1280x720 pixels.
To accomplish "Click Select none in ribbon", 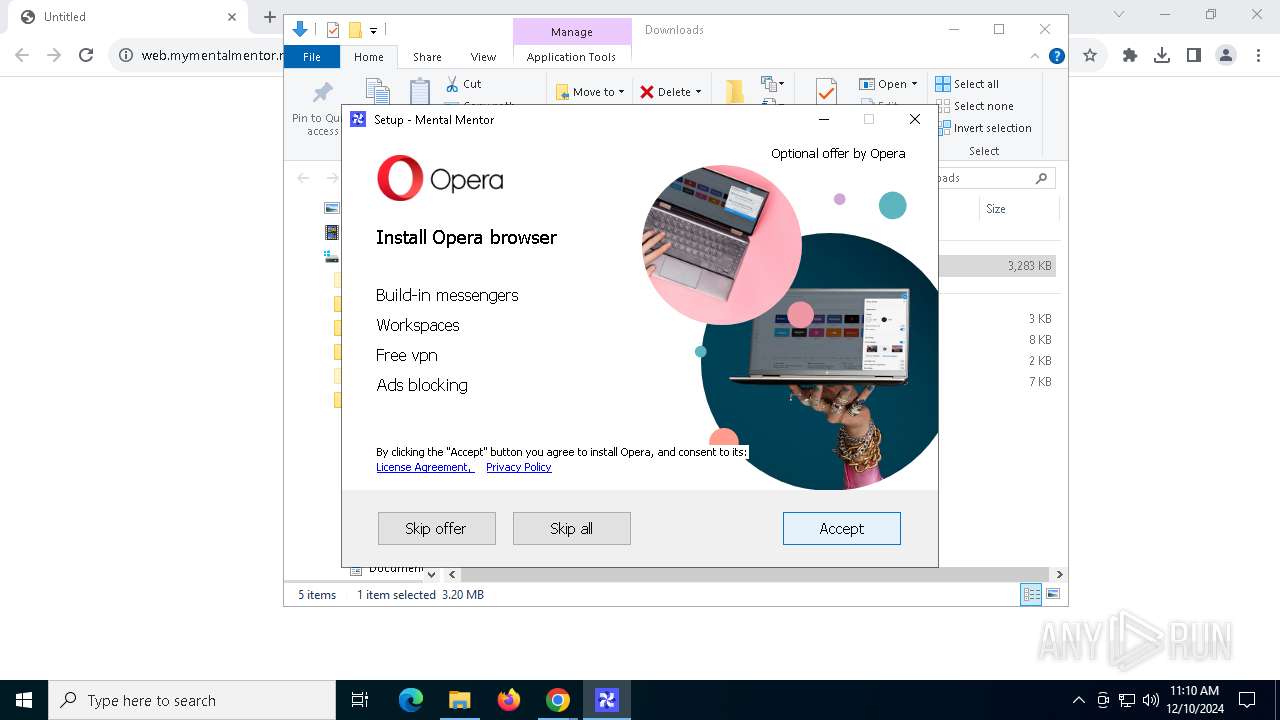I will (974, 106).
